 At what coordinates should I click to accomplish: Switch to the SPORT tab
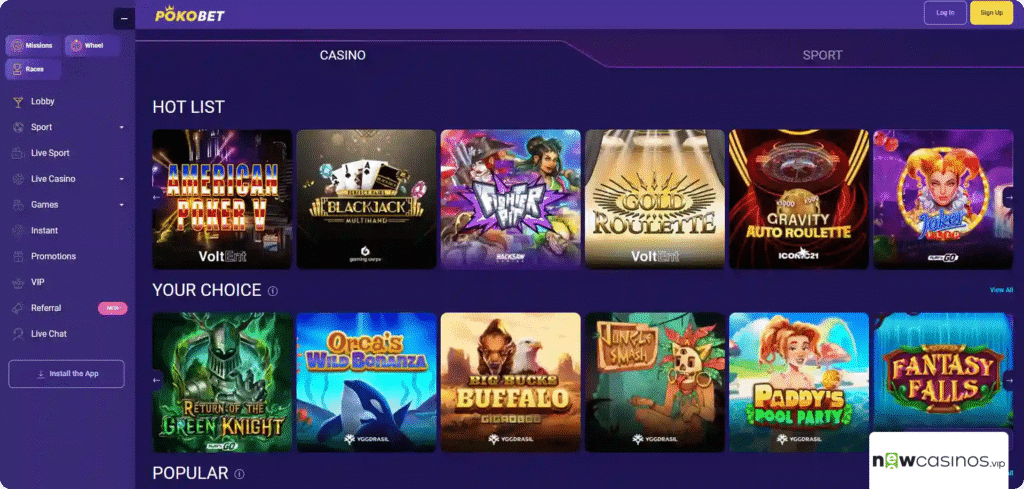pyautogui.click(x=822, y=55)
